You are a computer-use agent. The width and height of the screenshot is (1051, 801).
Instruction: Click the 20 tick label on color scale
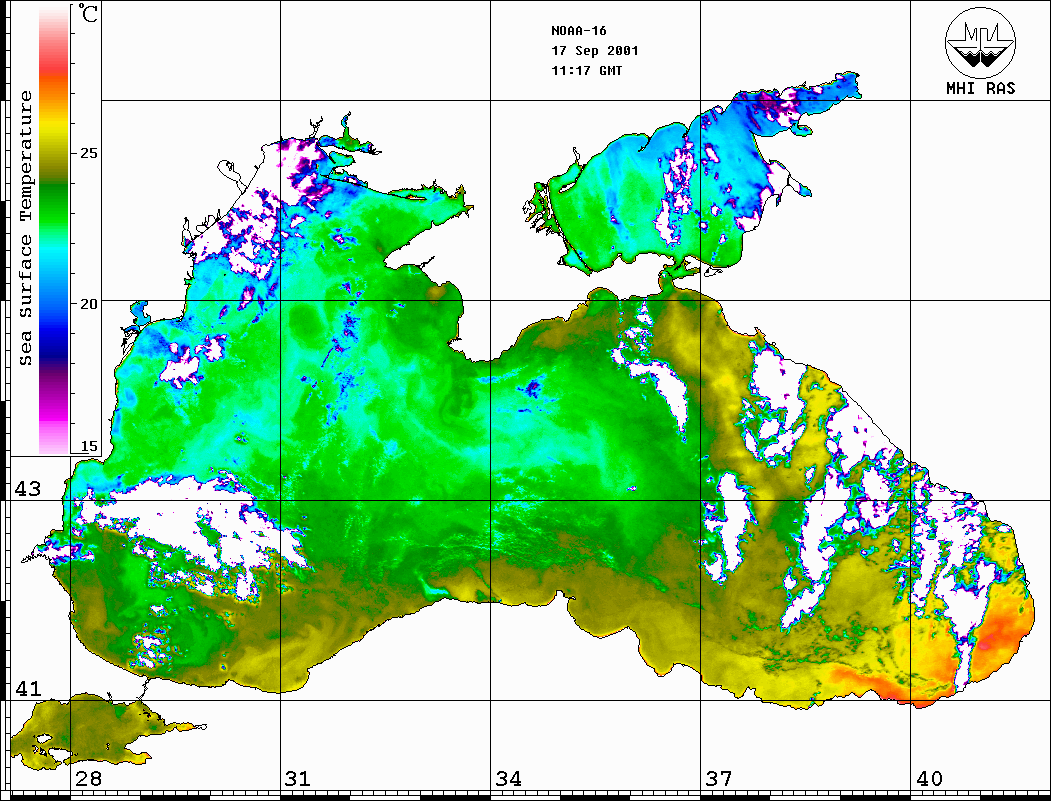point(88,304)
